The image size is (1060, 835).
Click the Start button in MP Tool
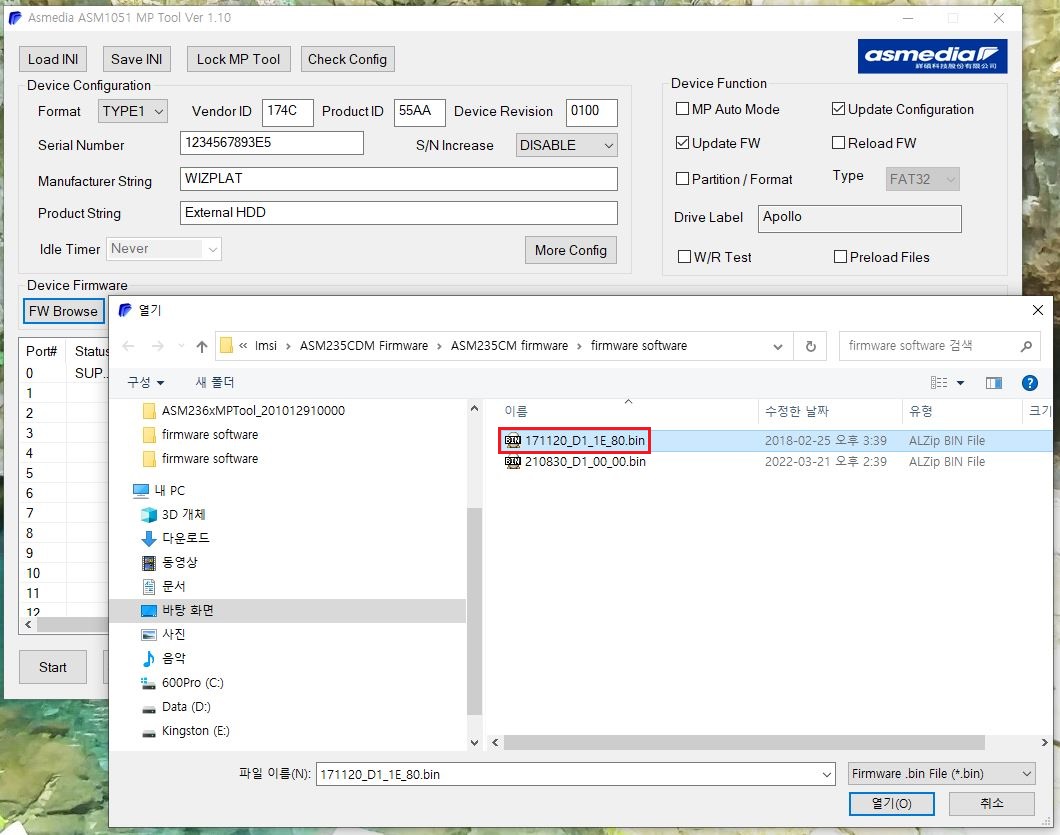click(53, 667)
